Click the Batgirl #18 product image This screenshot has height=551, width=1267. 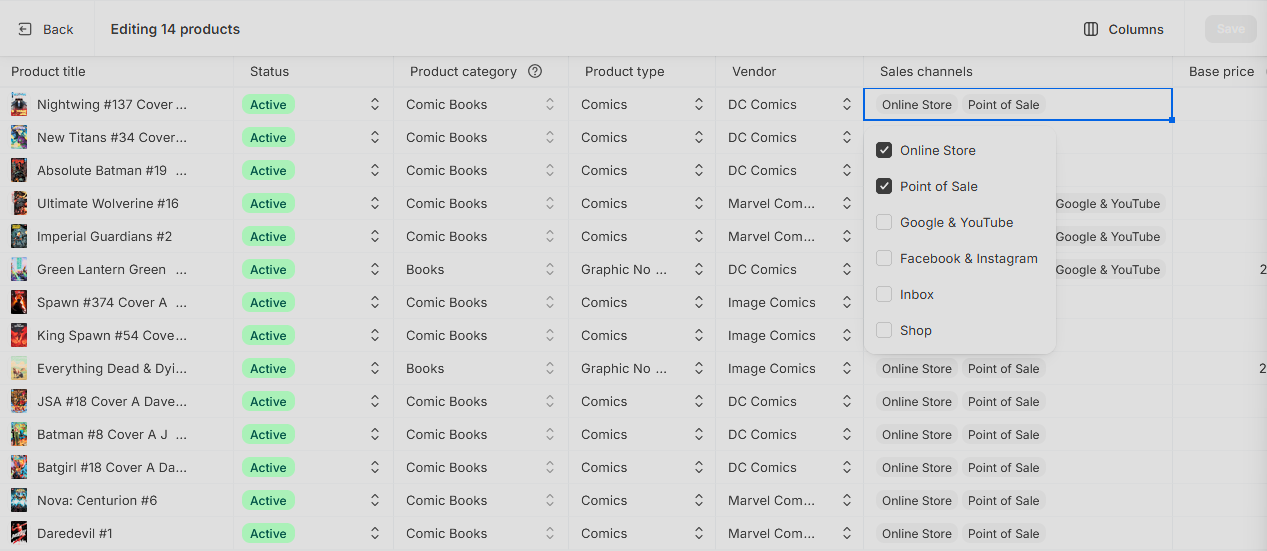pyautogui.click(x=19, y=467)
